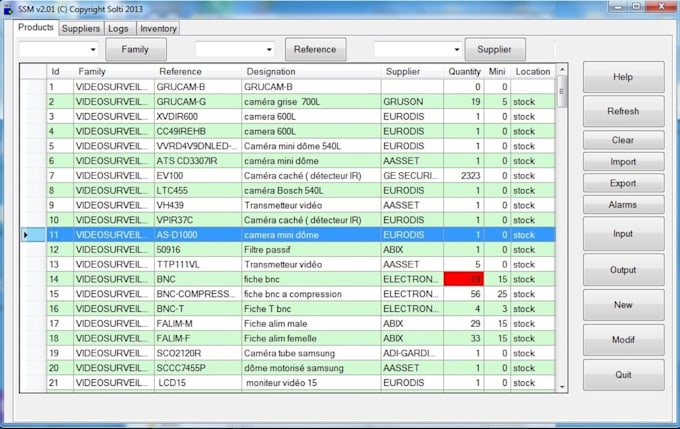Select reference cell EV100
This screenshot has width=680, height=429.
point(198,176)
